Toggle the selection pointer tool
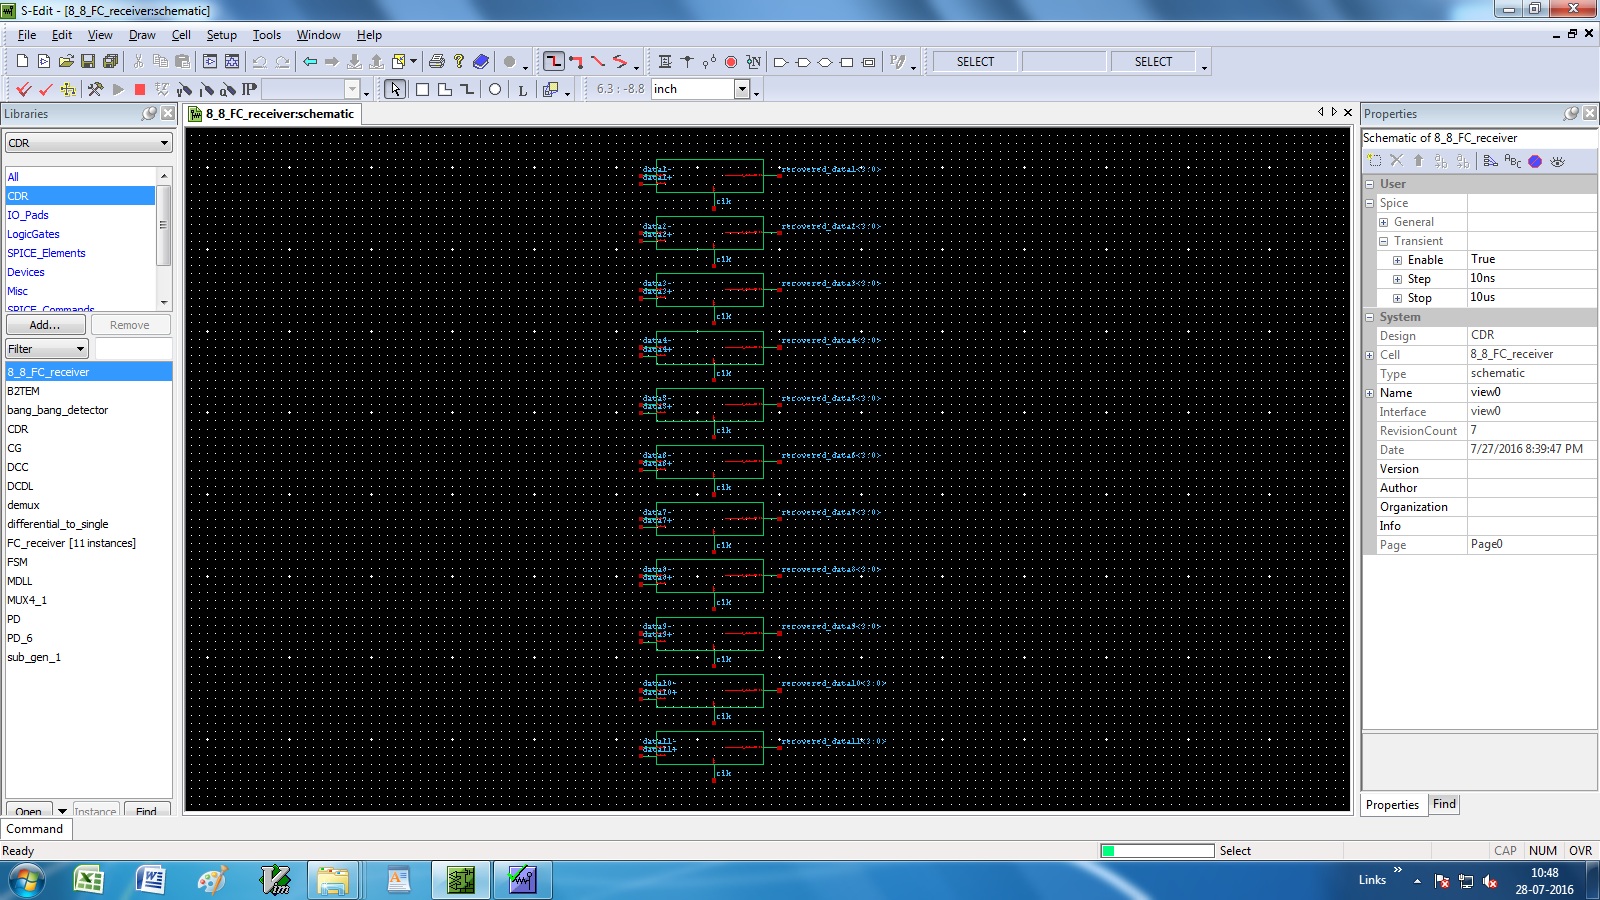The image size is (1600, 900). tap(396, 89)
